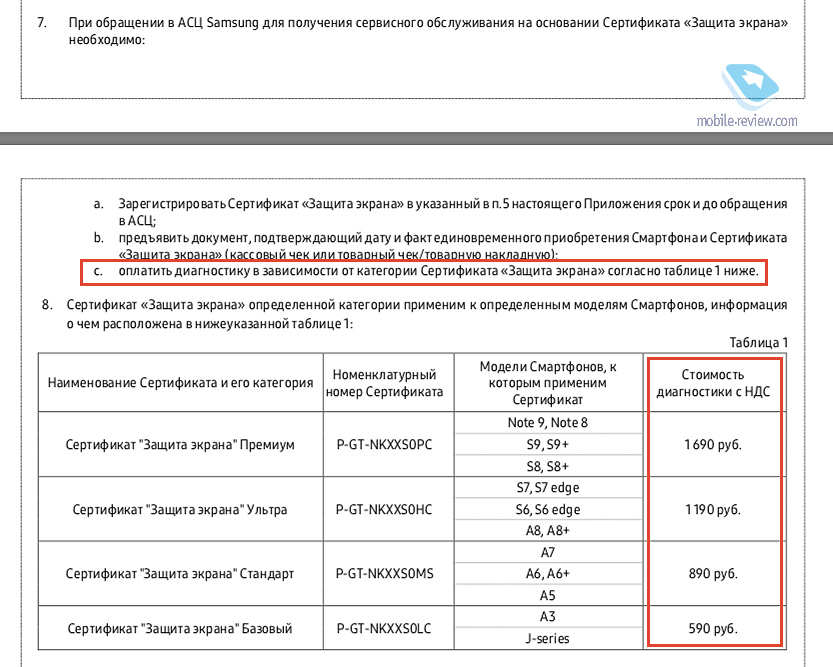Click the "S7, S7 edge" models cell
This screenshot has width=833, height=667.
click(x=548, y=488)
